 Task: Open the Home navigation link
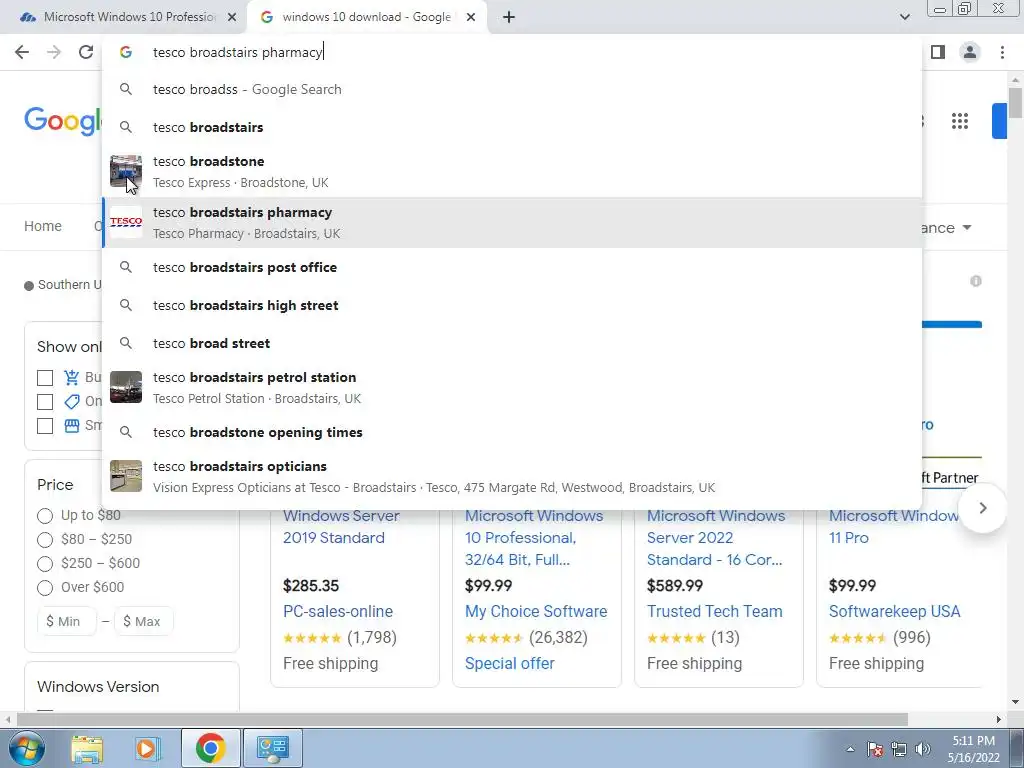43,226
